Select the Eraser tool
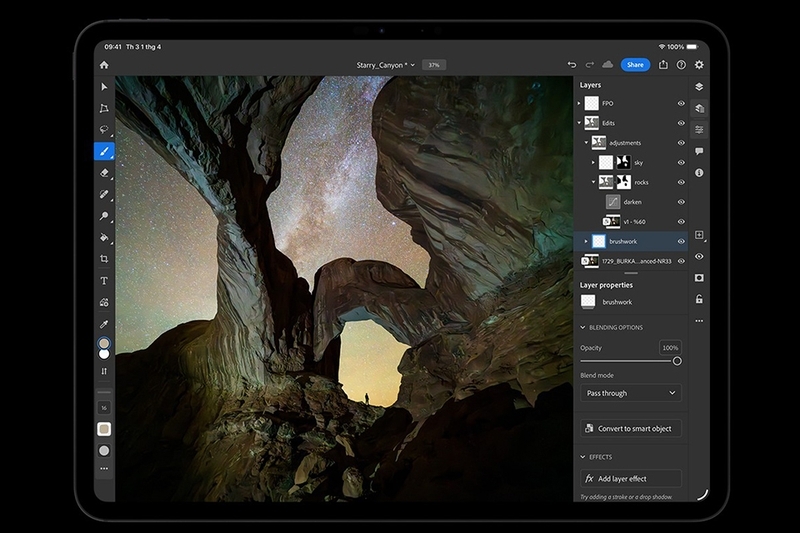Viewport: 800px width, 533px height. point(104,173)
